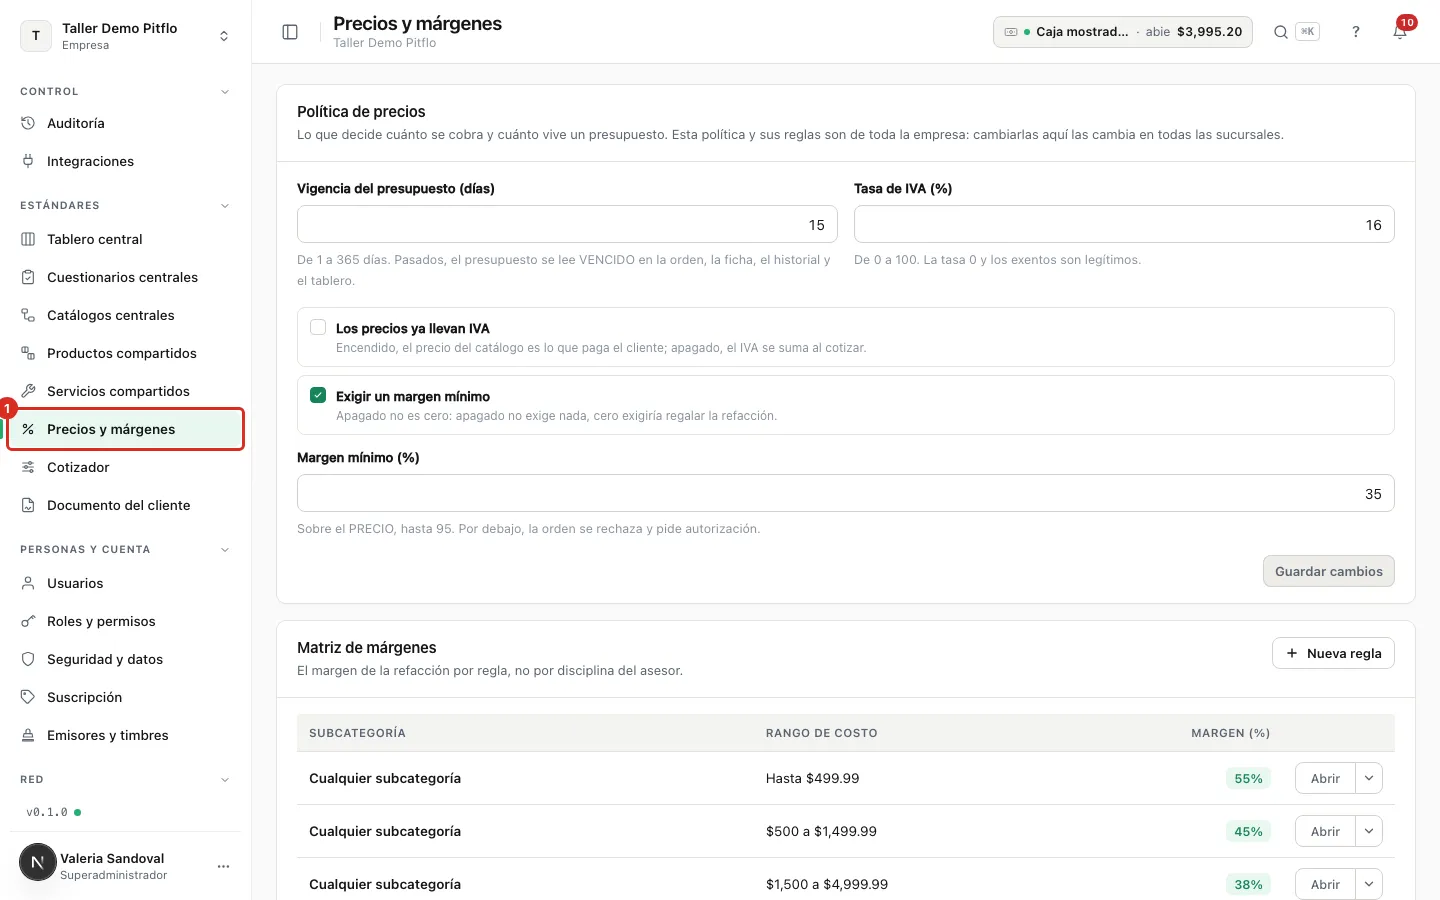This screenshot has width=1440, height=900.
Task: Click the v0.1.0 version label
Action: point(47,812)
